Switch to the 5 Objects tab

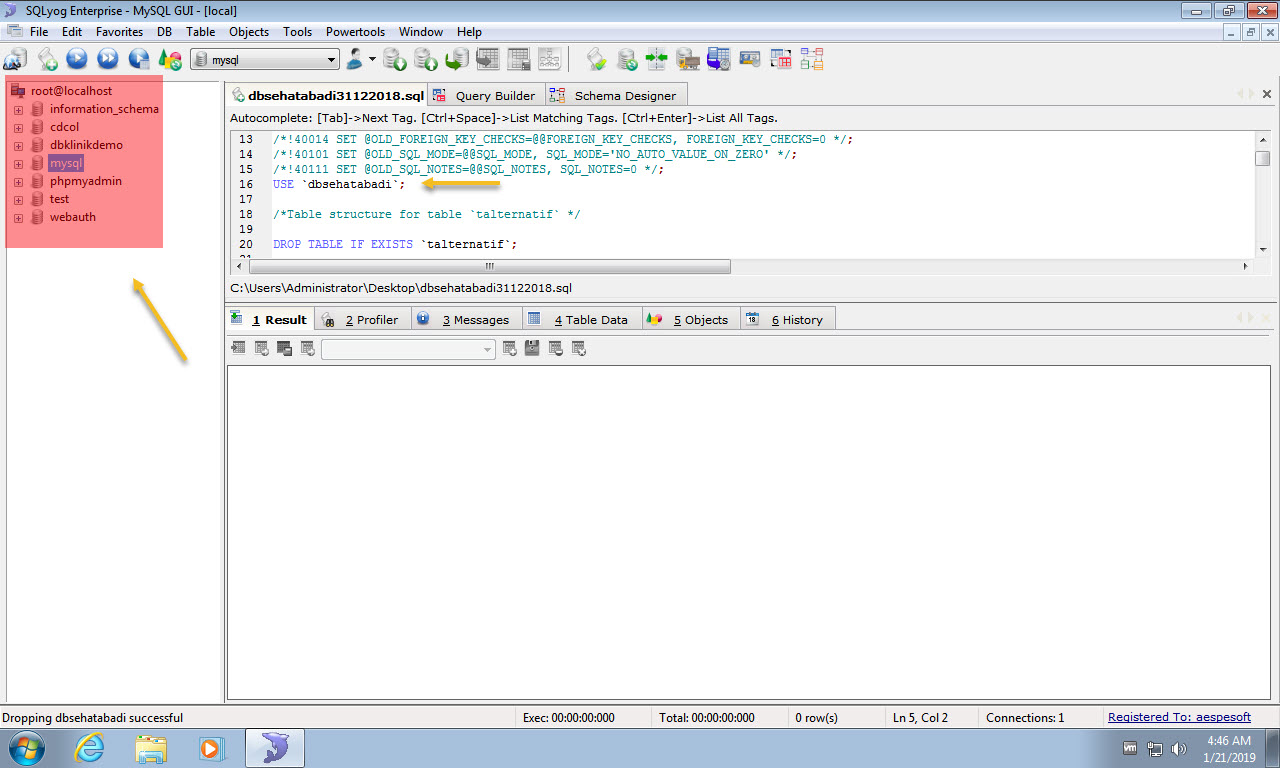pos(690,319)
